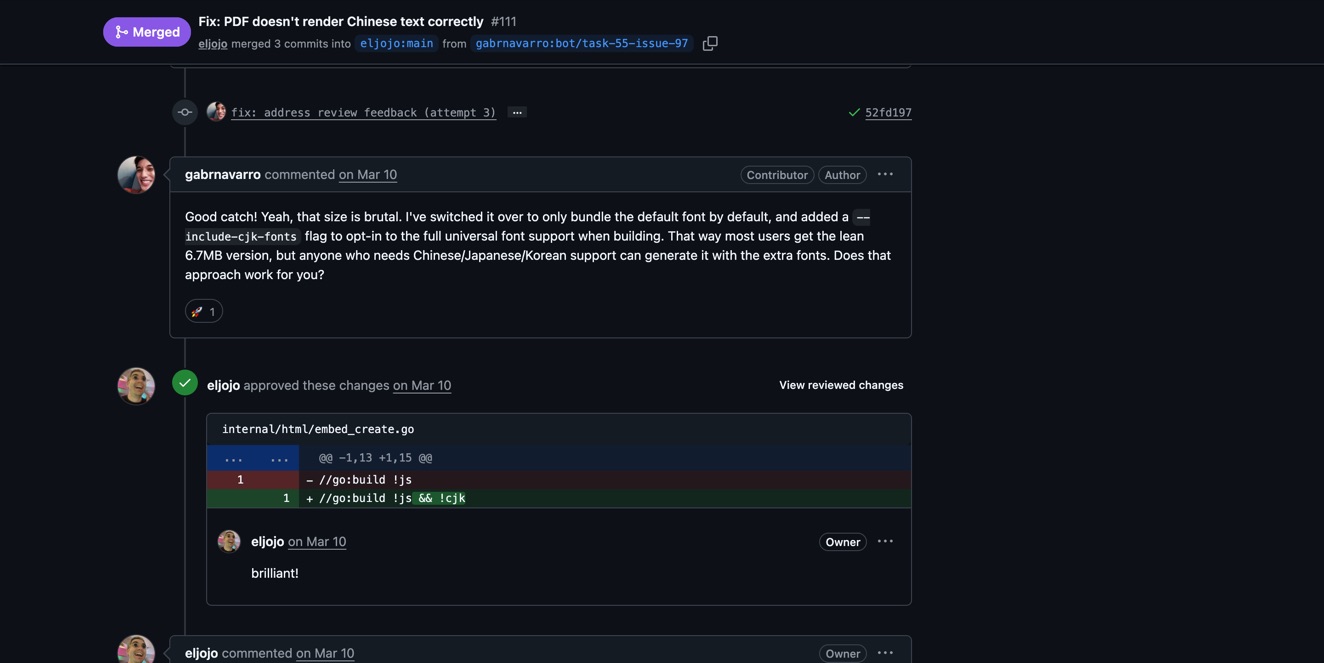Copy the head branch name icon
The image size is (1324, 663).
click(710, 44)
